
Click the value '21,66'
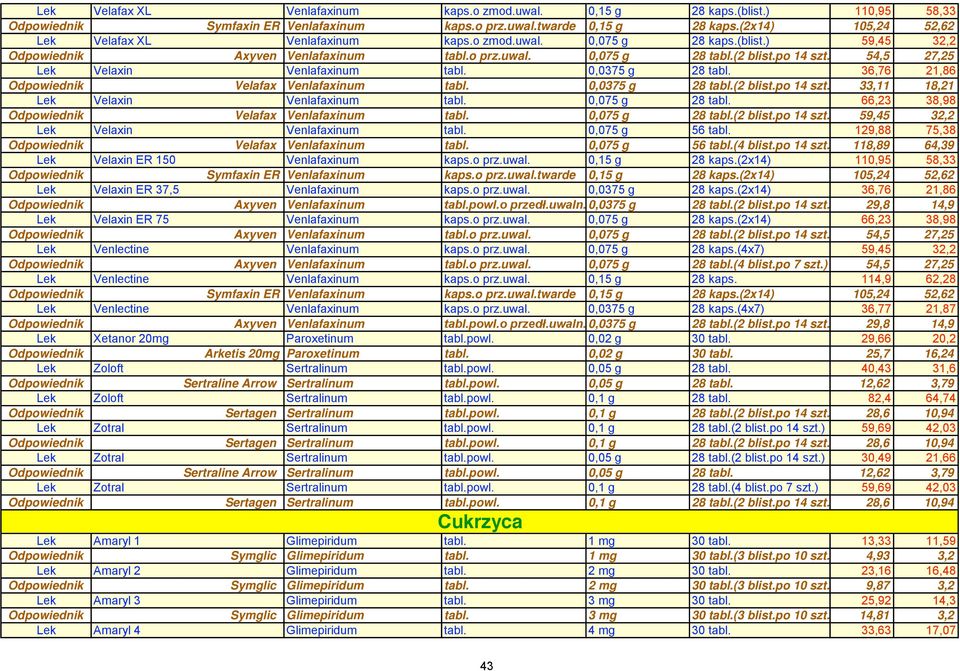click(940, 458)
